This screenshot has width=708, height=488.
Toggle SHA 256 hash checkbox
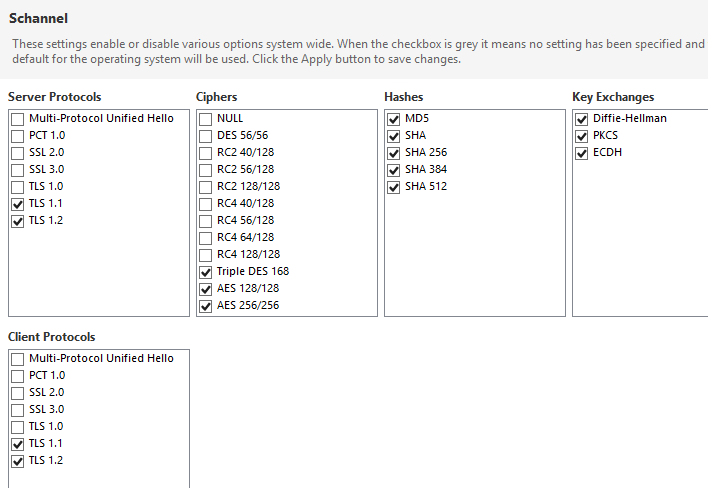coord(394,153)
